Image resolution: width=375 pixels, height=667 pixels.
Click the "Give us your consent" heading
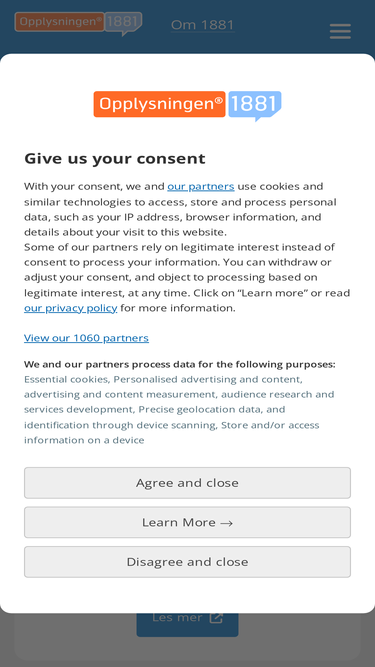[x=115, y=159]
